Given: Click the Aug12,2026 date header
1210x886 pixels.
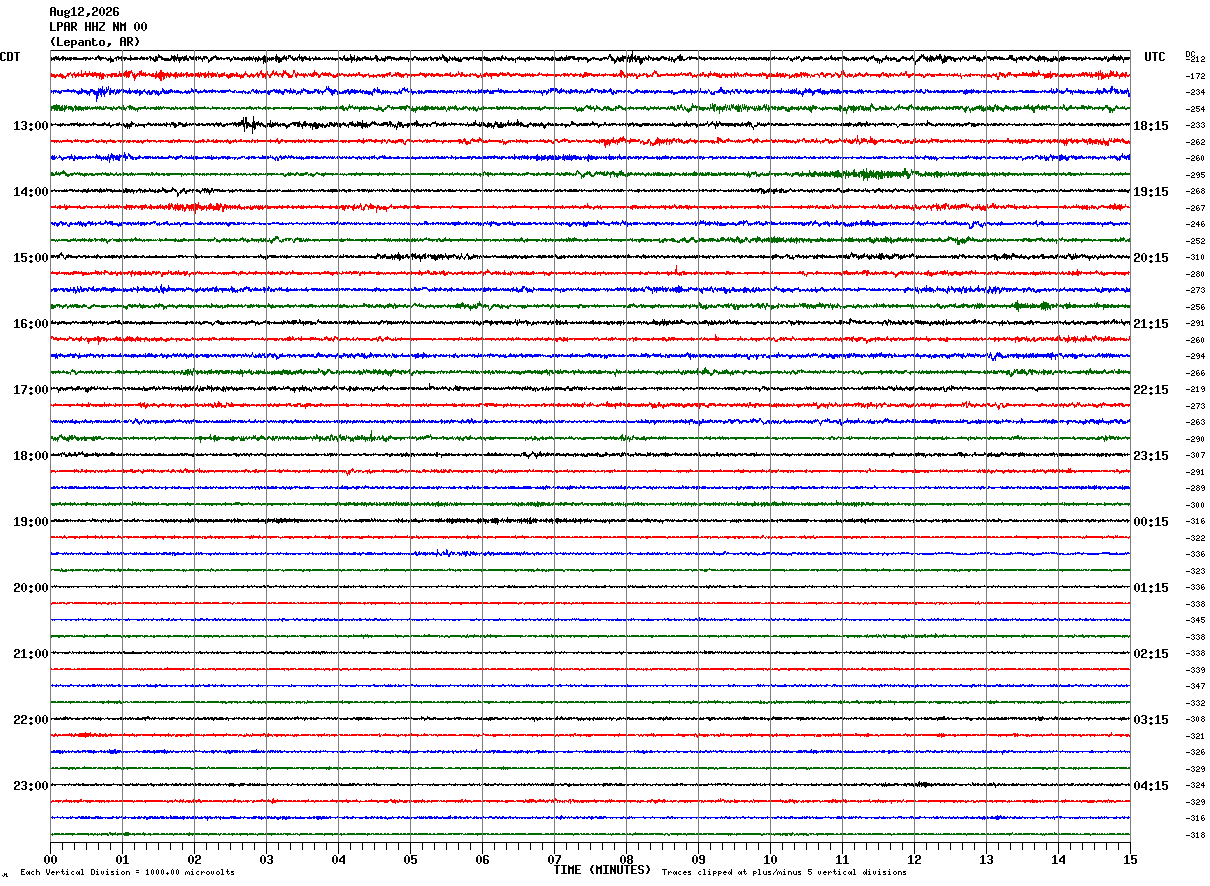Looking at the screenshot, I should coord(84,12).
